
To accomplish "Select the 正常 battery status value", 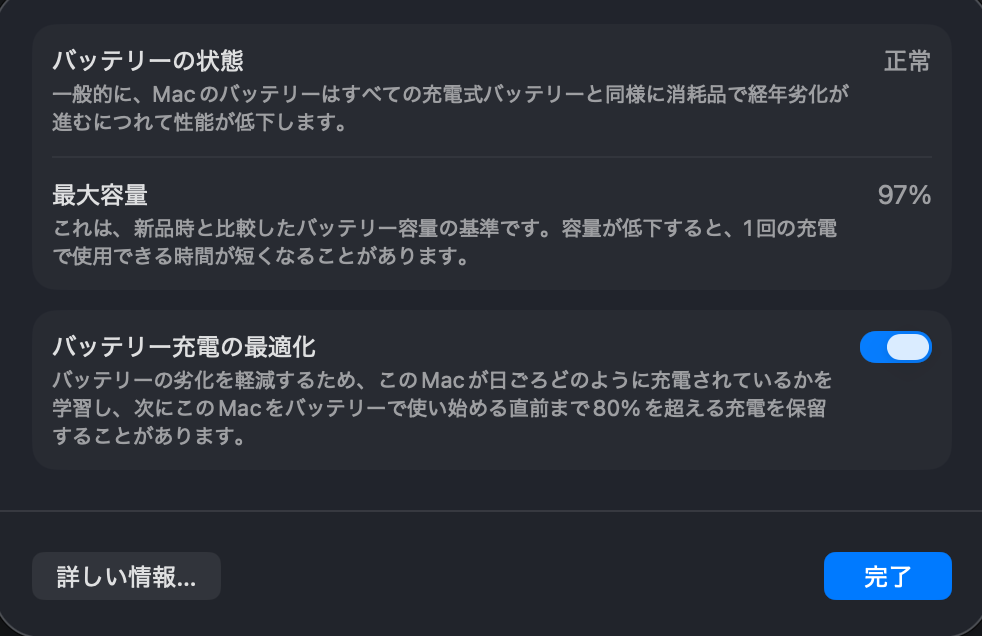I will coord(907,61).
